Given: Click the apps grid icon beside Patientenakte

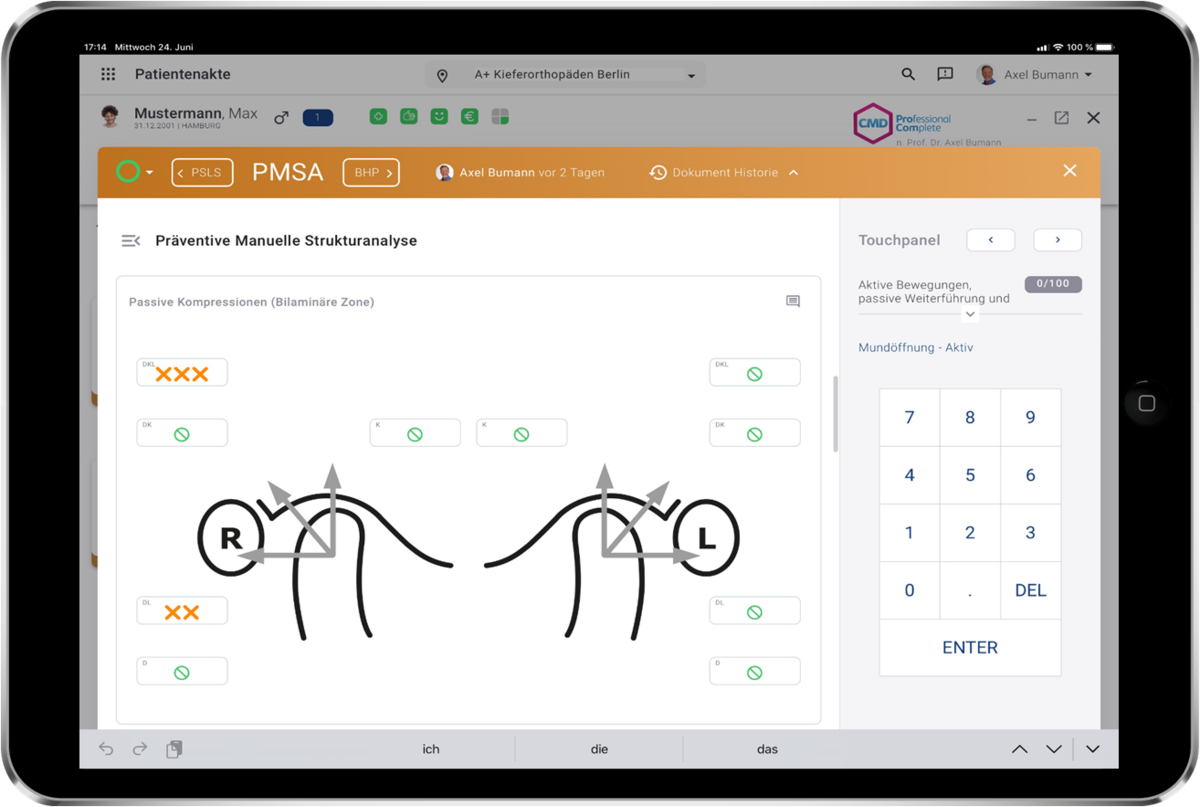Looking at the screenshot, I should point(106,73).
